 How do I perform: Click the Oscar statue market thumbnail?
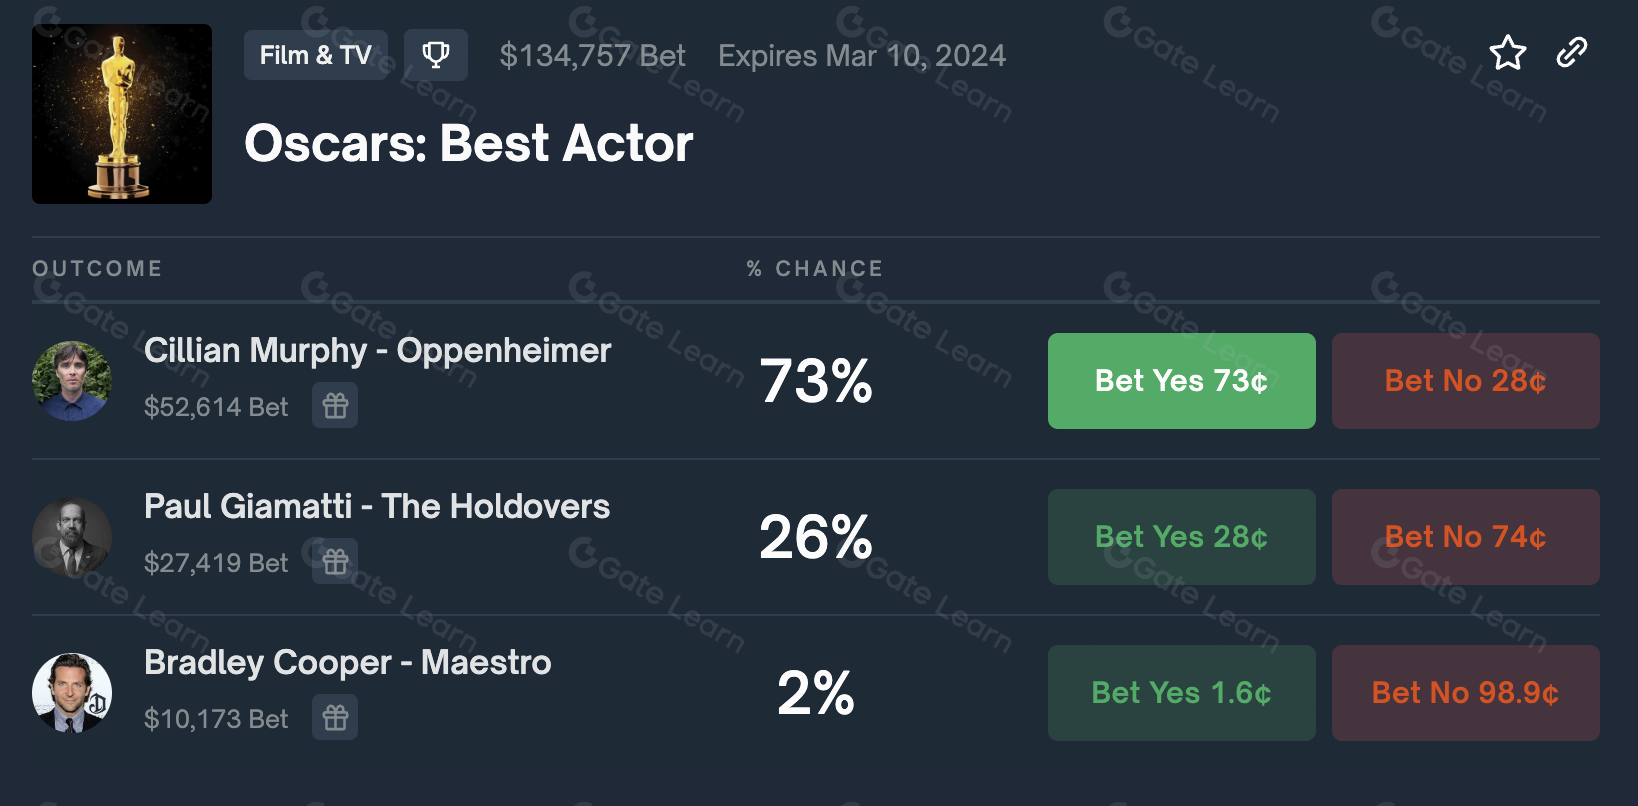coord(122,114)
